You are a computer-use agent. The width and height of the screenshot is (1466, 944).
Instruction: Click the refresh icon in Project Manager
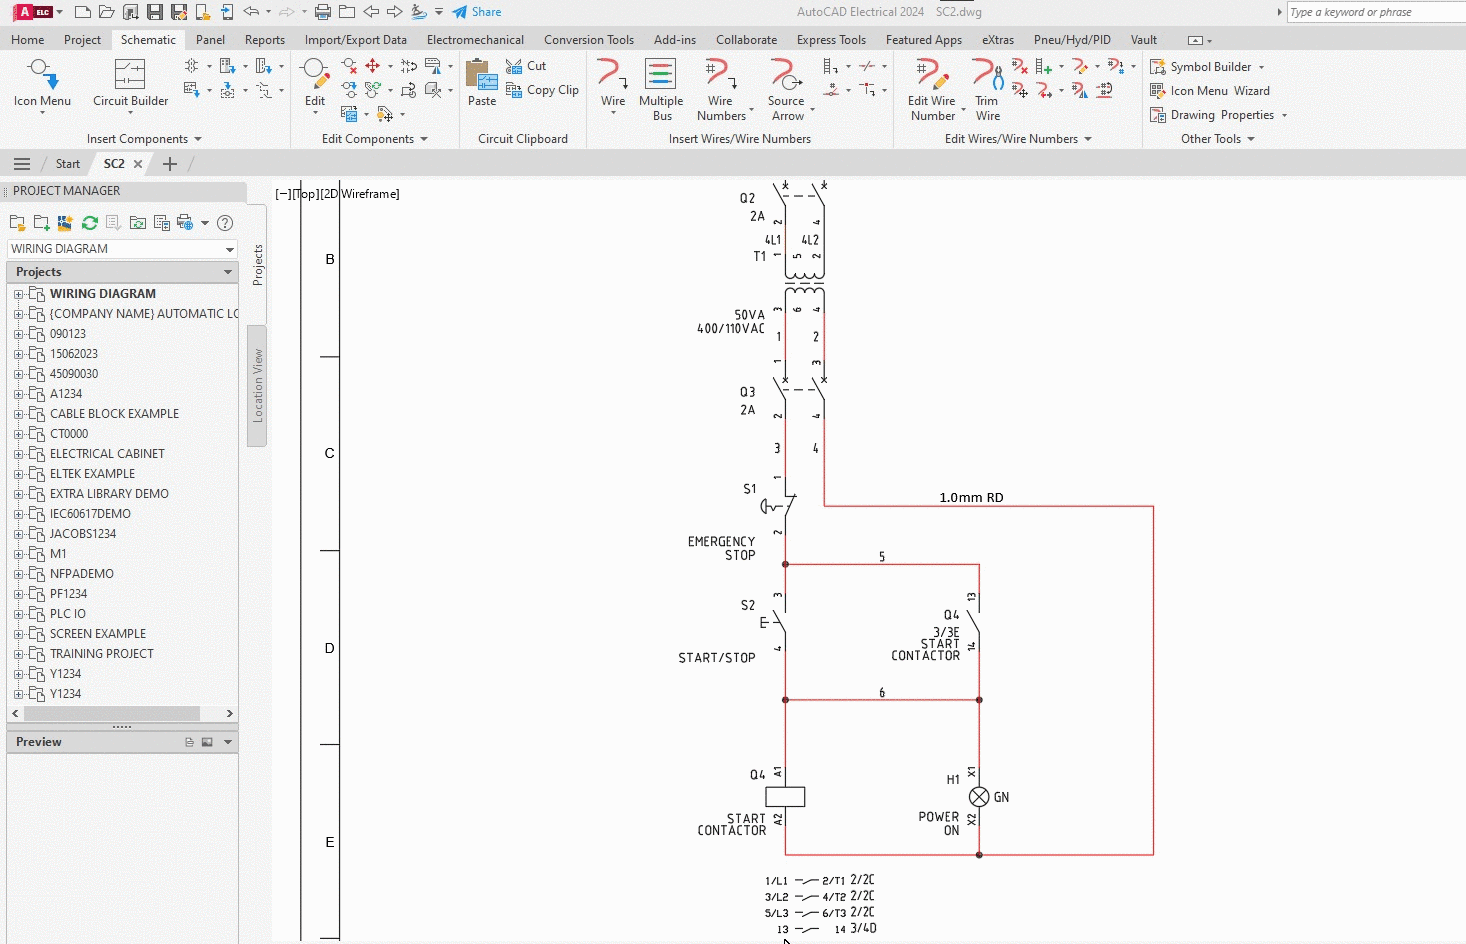[89, 223]
